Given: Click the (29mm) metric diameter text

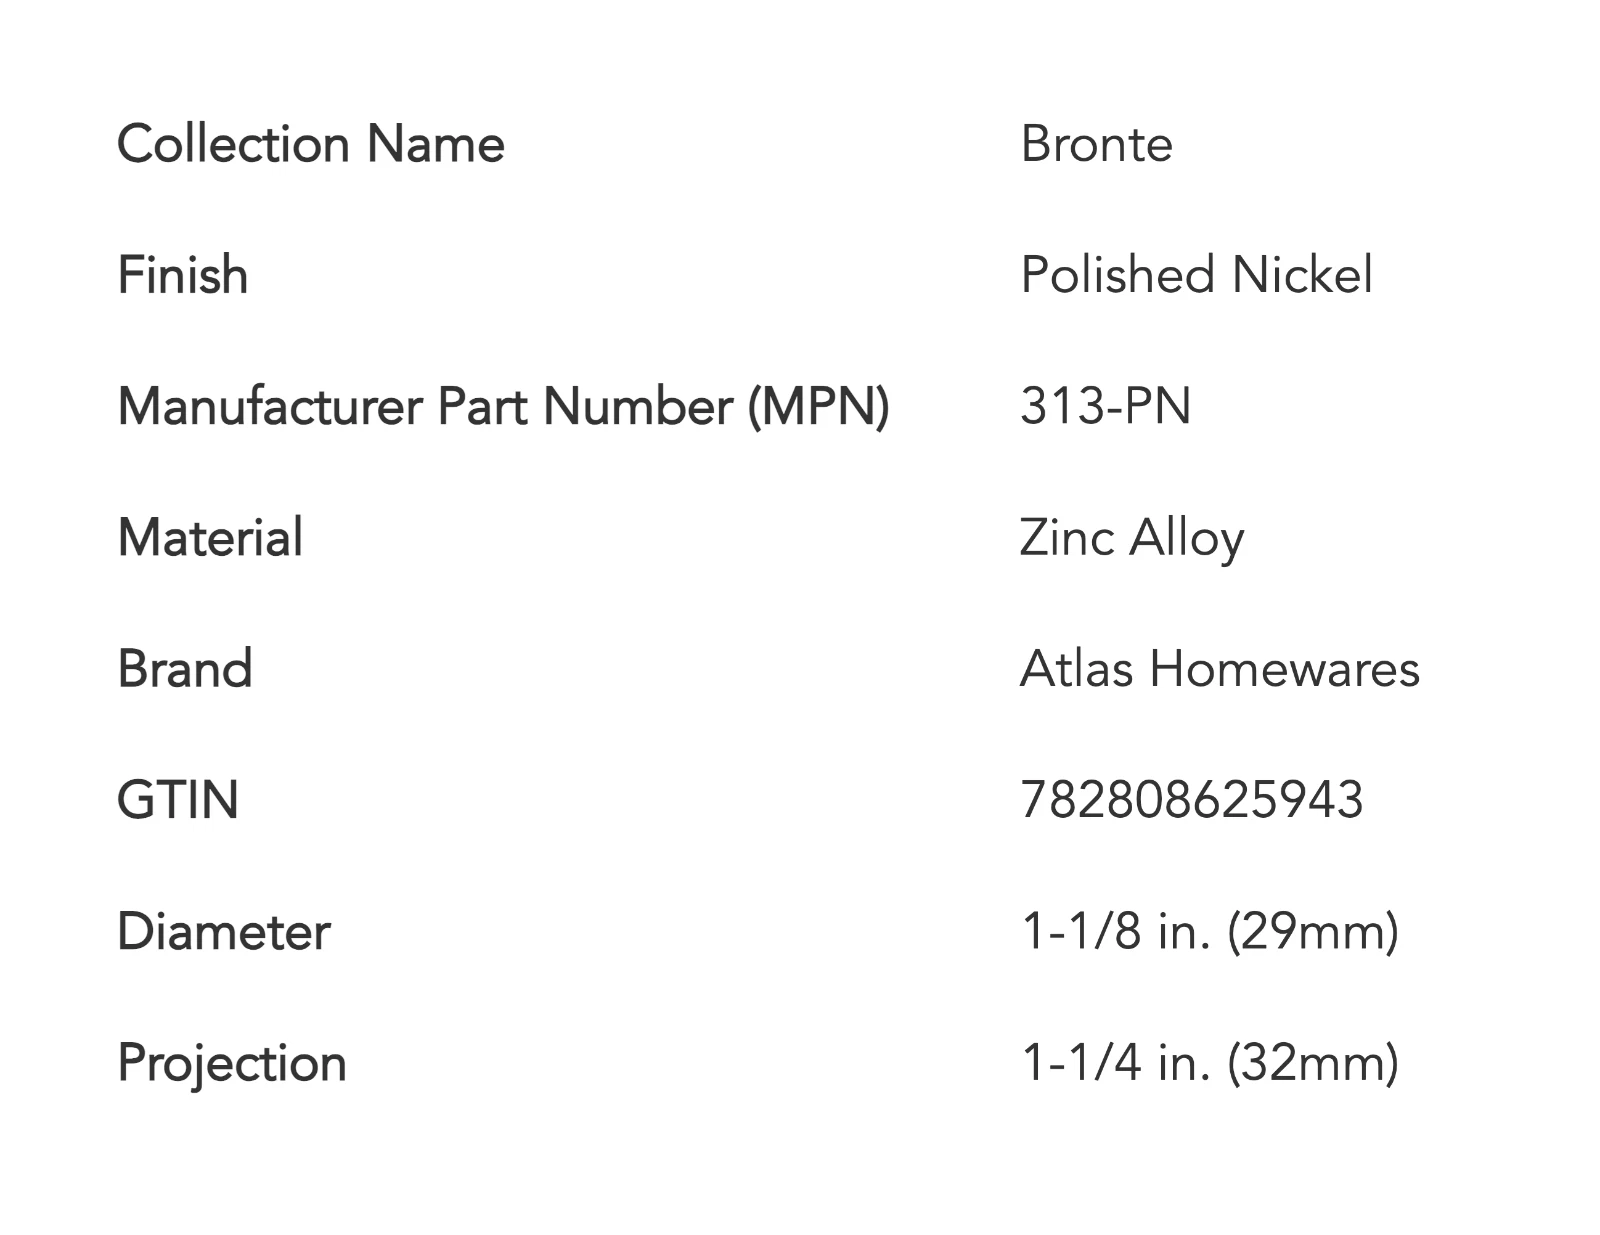Looking at the screenshot, I should 1312,932.
